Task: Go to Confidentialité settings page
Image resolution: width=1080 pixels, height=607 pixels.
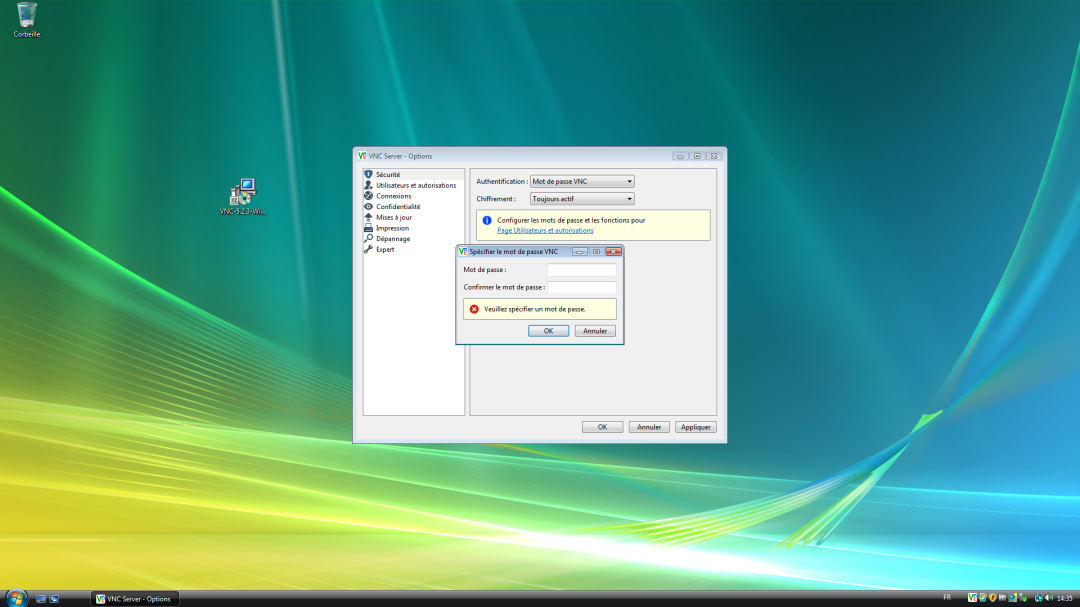Action: pos(398,207)
